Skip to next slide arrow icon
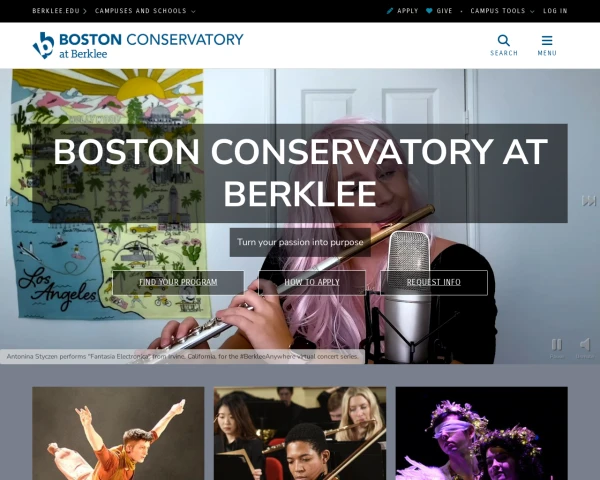This screenshot has height=480, width=600. pos(589,201)
